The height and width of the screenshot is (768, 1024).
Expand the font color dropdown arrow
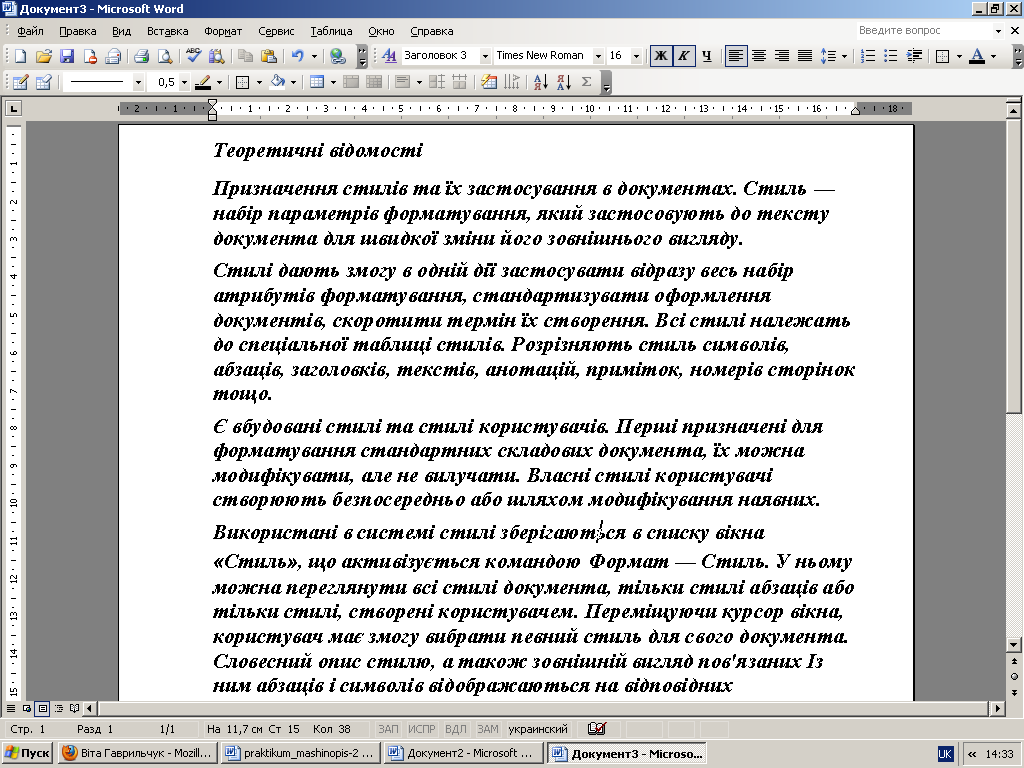993,56
